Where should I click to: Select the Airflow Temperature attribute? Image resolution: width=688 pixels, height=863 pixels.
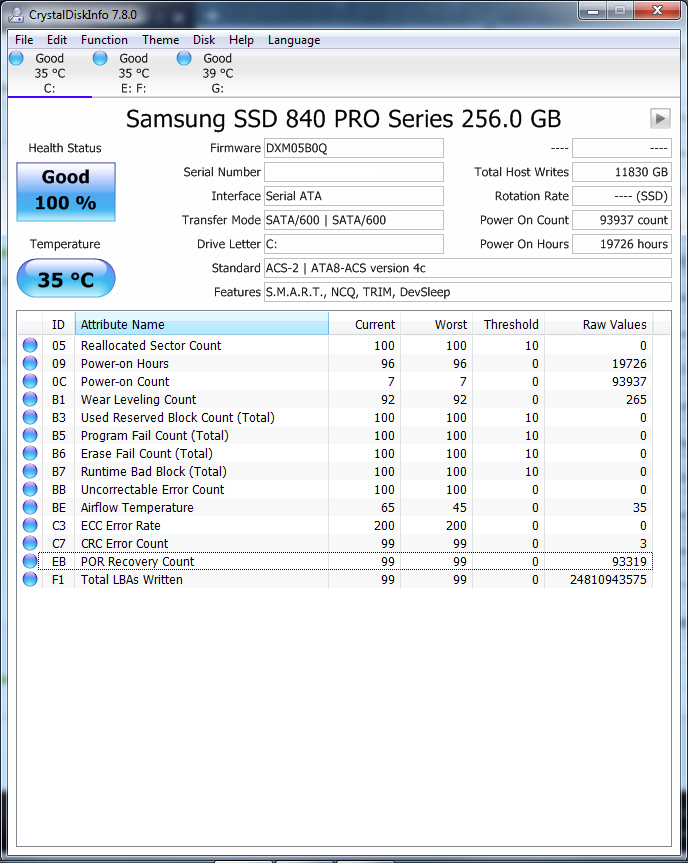point(137,507)
